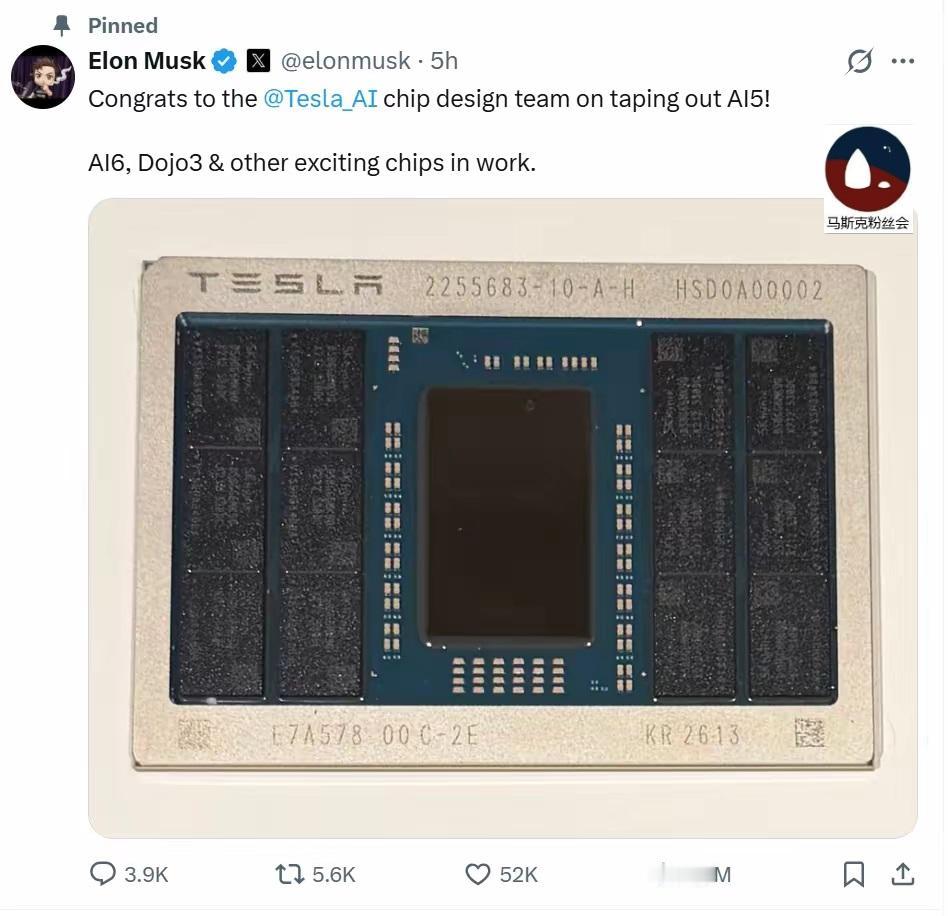Click the 3.9K replies counter
The image size is (948, 916).
[146, 874]
